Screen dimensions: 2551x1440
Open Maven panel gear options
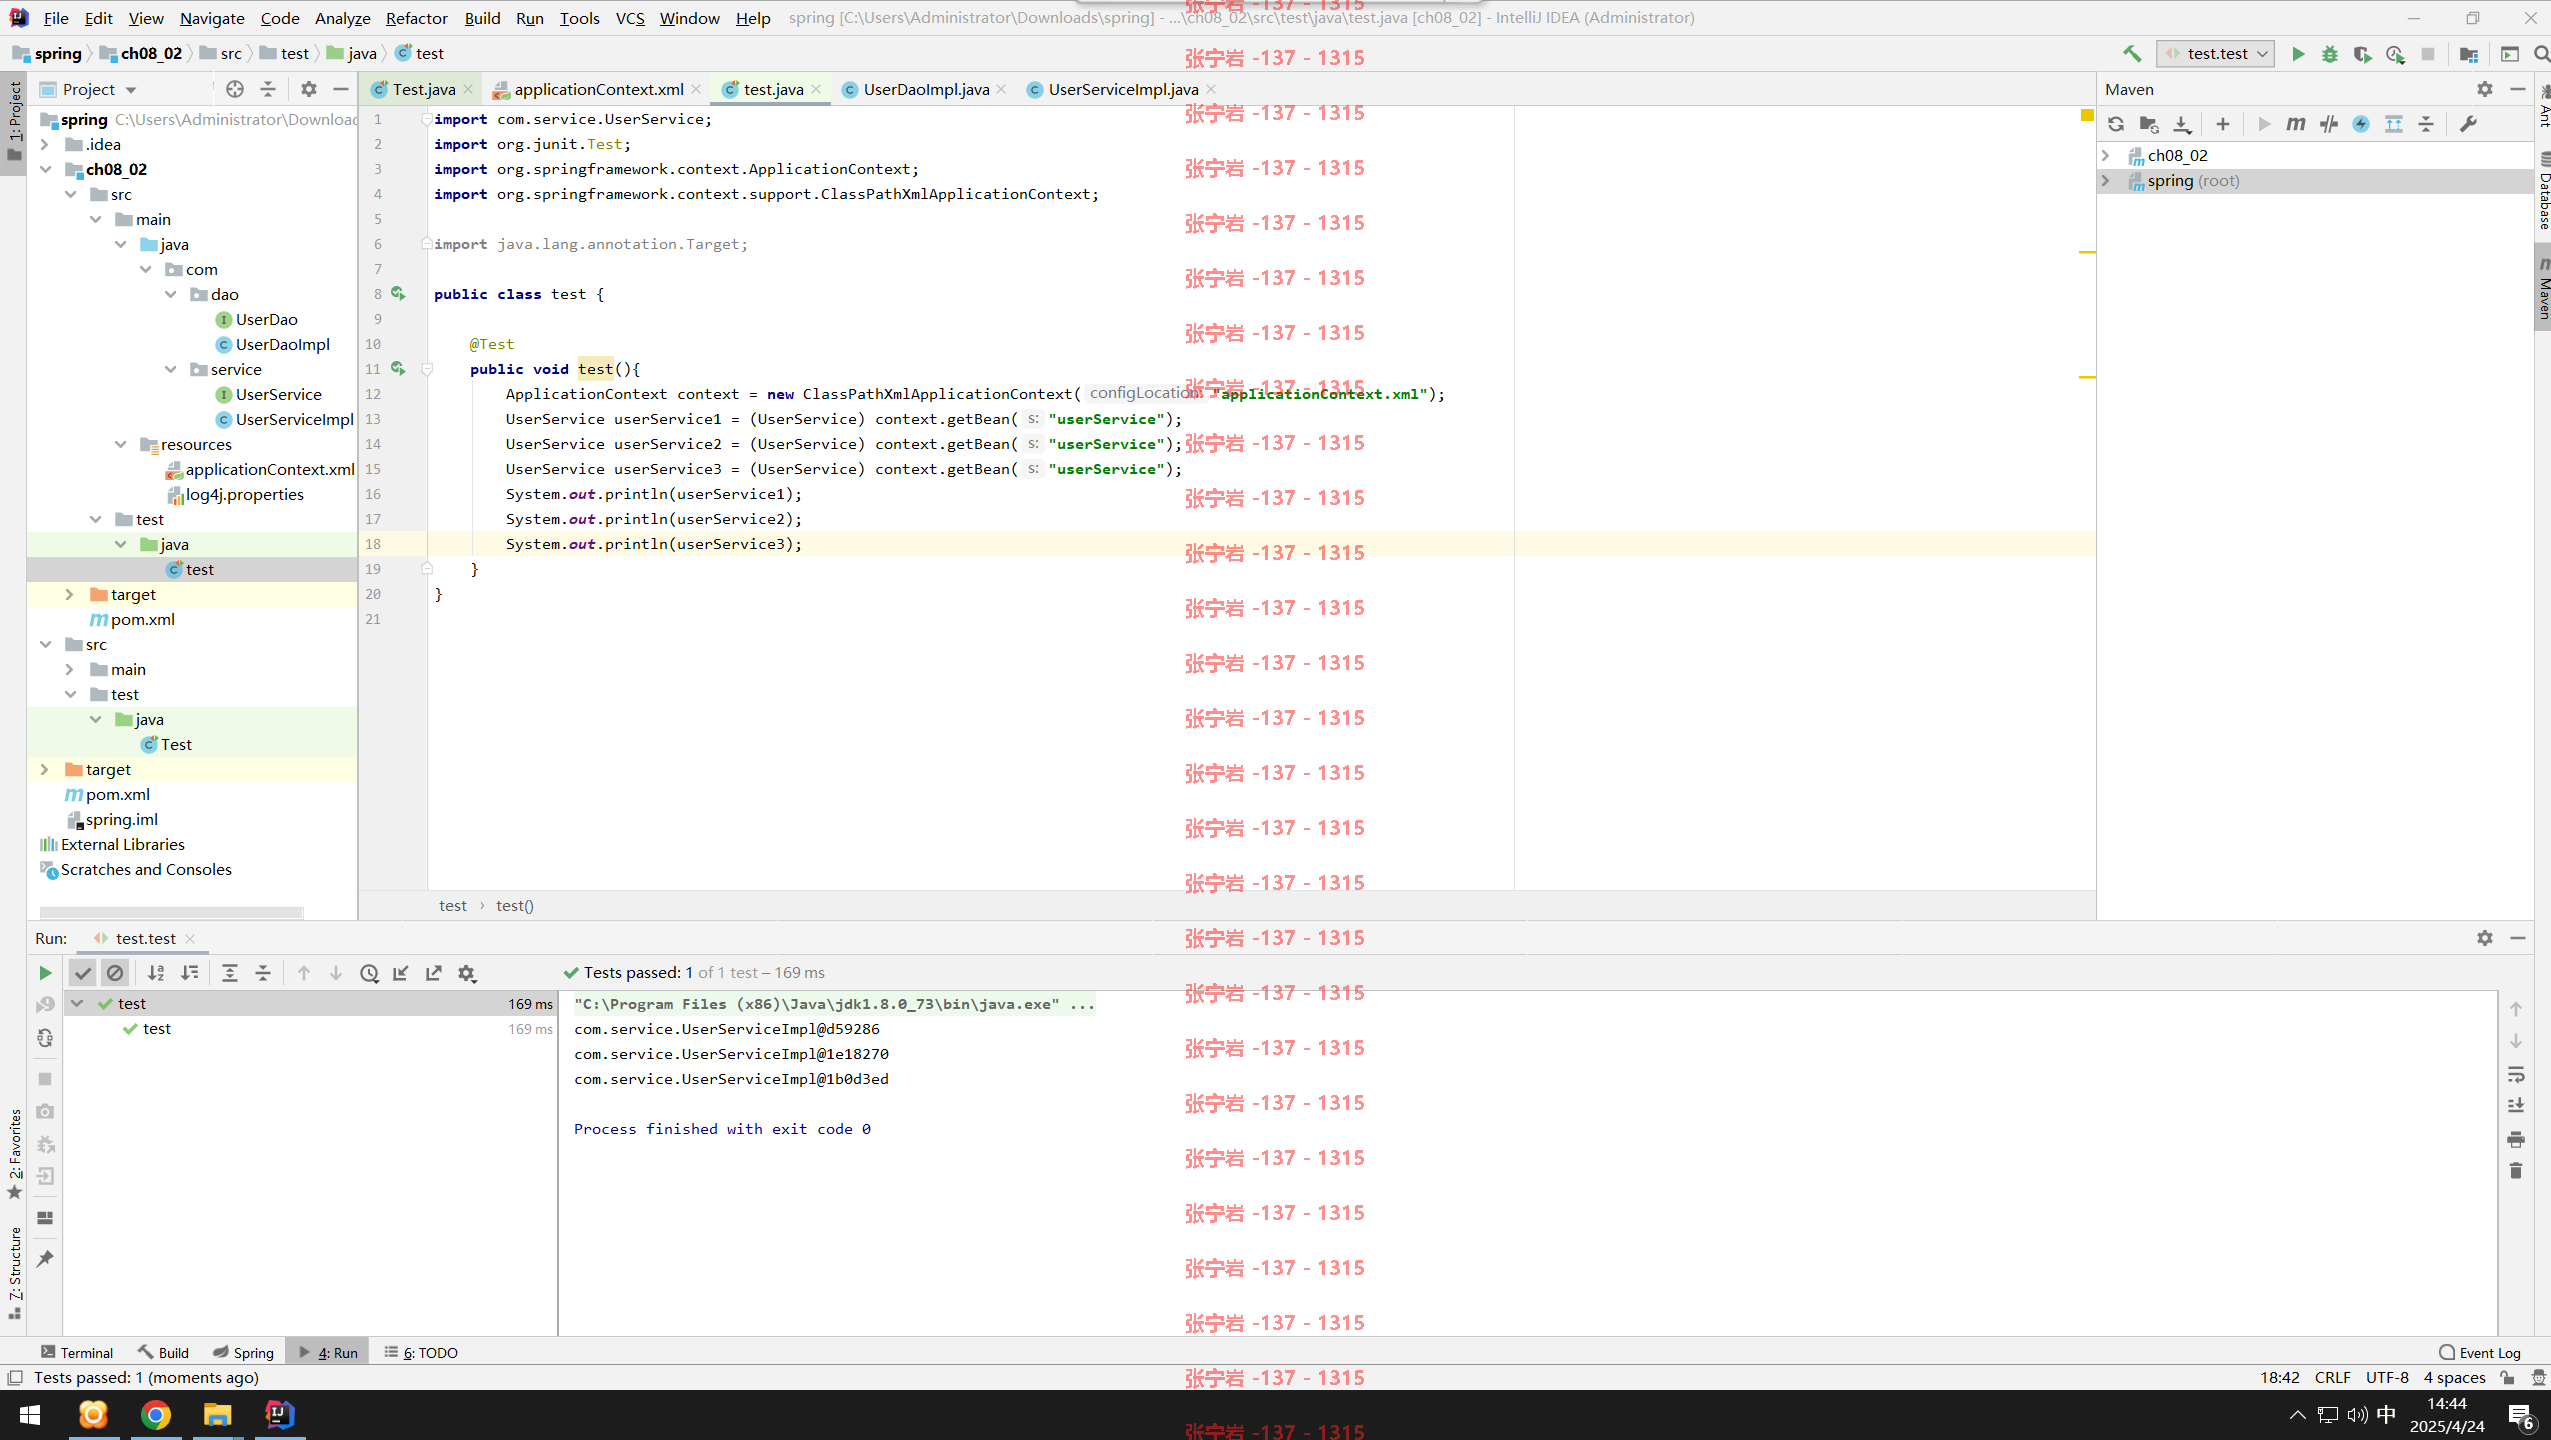coord(2485,89)
